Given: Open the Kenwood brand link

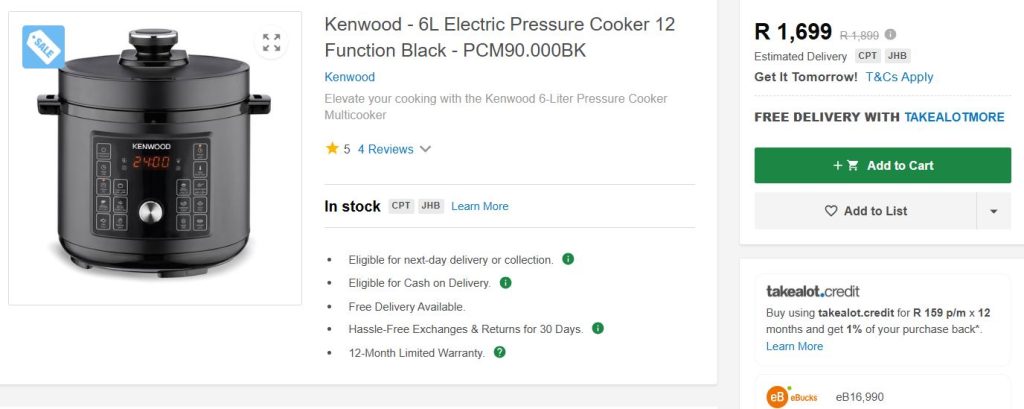Looking at the screenshot, I should click(350, 77).
